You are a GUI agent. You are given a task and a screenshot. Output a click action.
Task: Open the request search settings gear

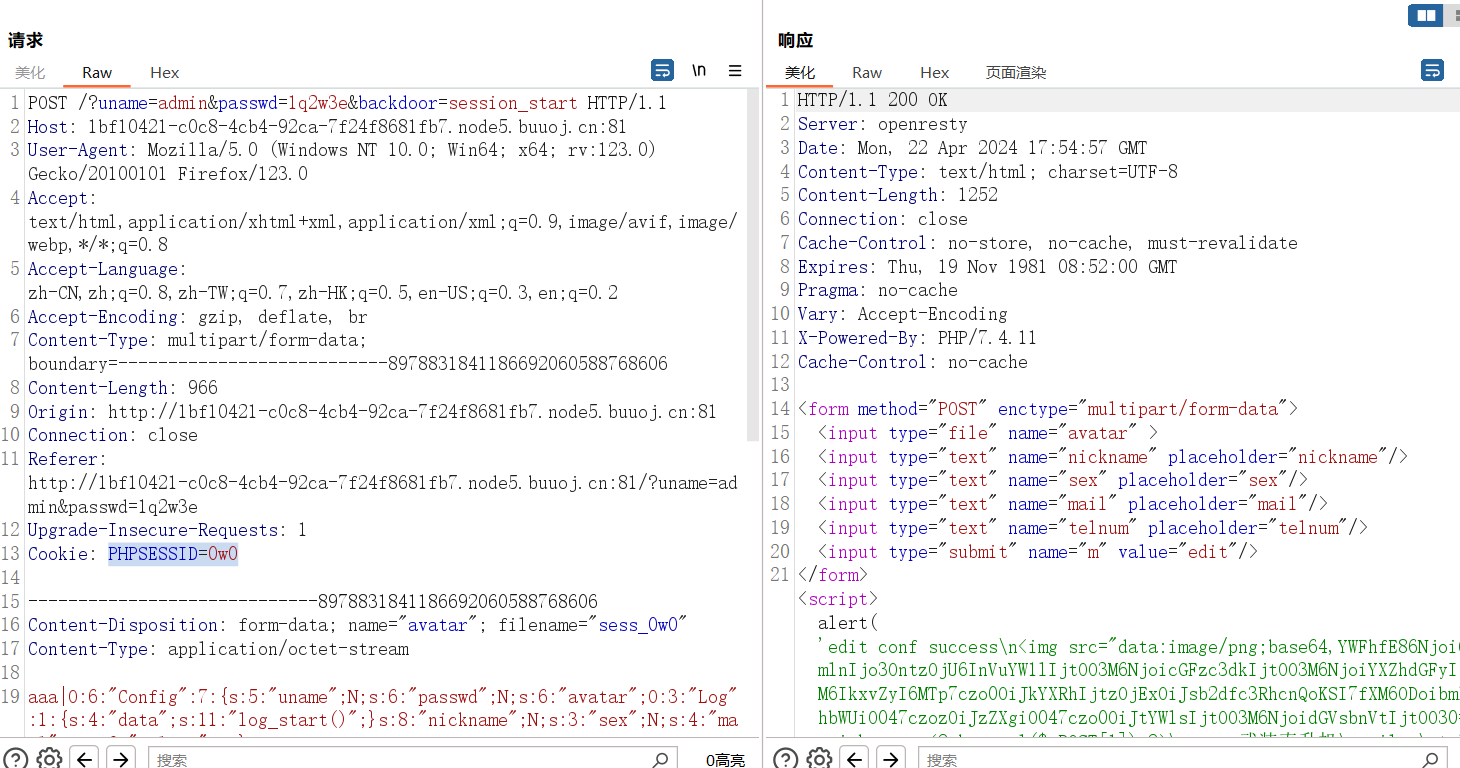click(49, 758)
